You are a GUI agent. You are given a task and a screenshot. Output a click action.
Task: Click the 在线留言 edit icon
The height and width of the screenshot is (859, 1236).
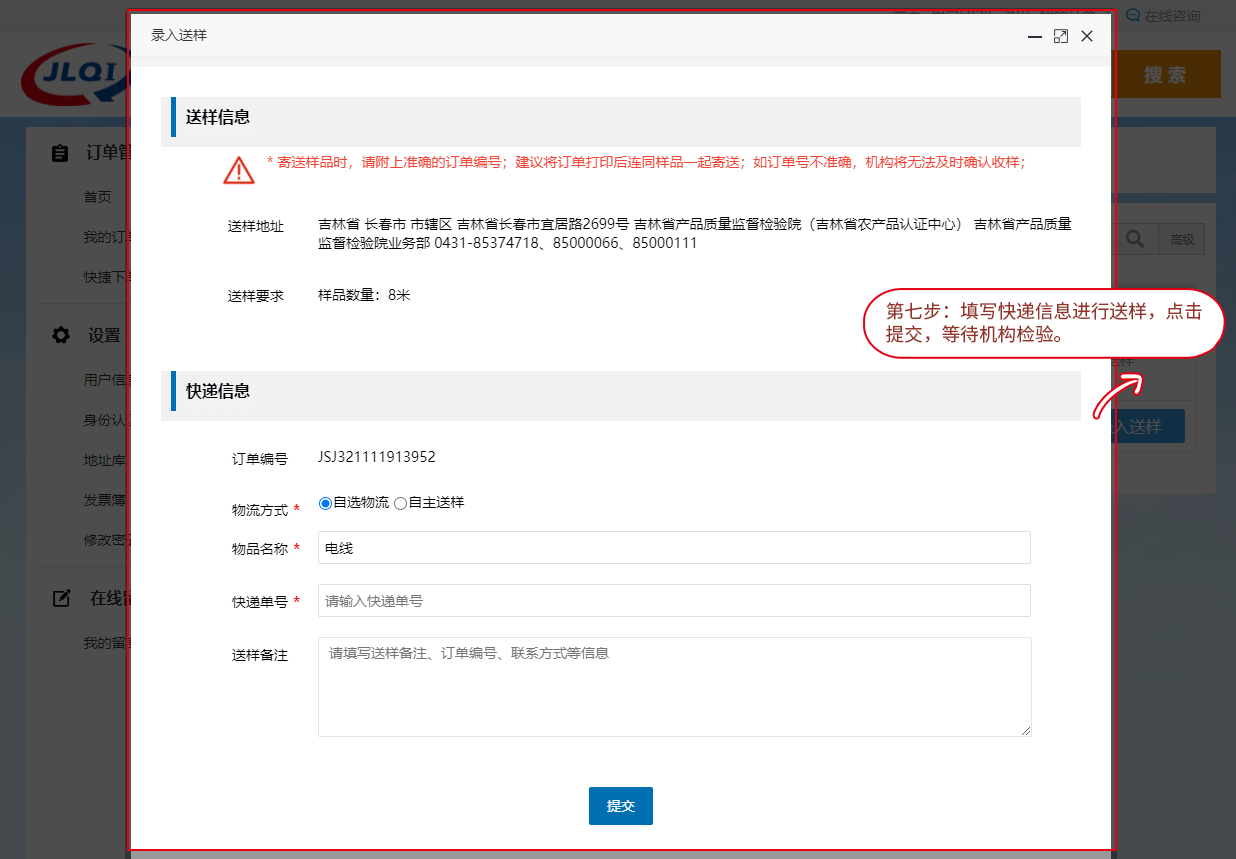(x=61, y=598)
